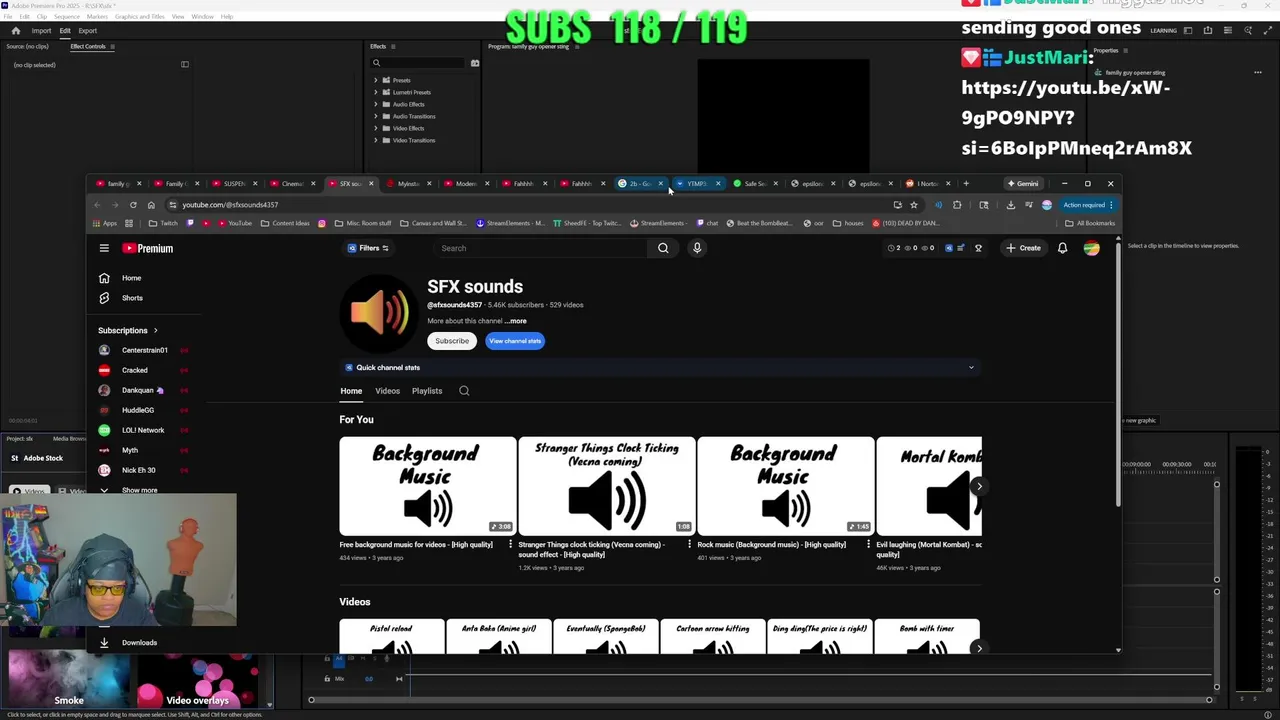
Task: Open a new browser tab with plus
Action: [x=966, y=184]
